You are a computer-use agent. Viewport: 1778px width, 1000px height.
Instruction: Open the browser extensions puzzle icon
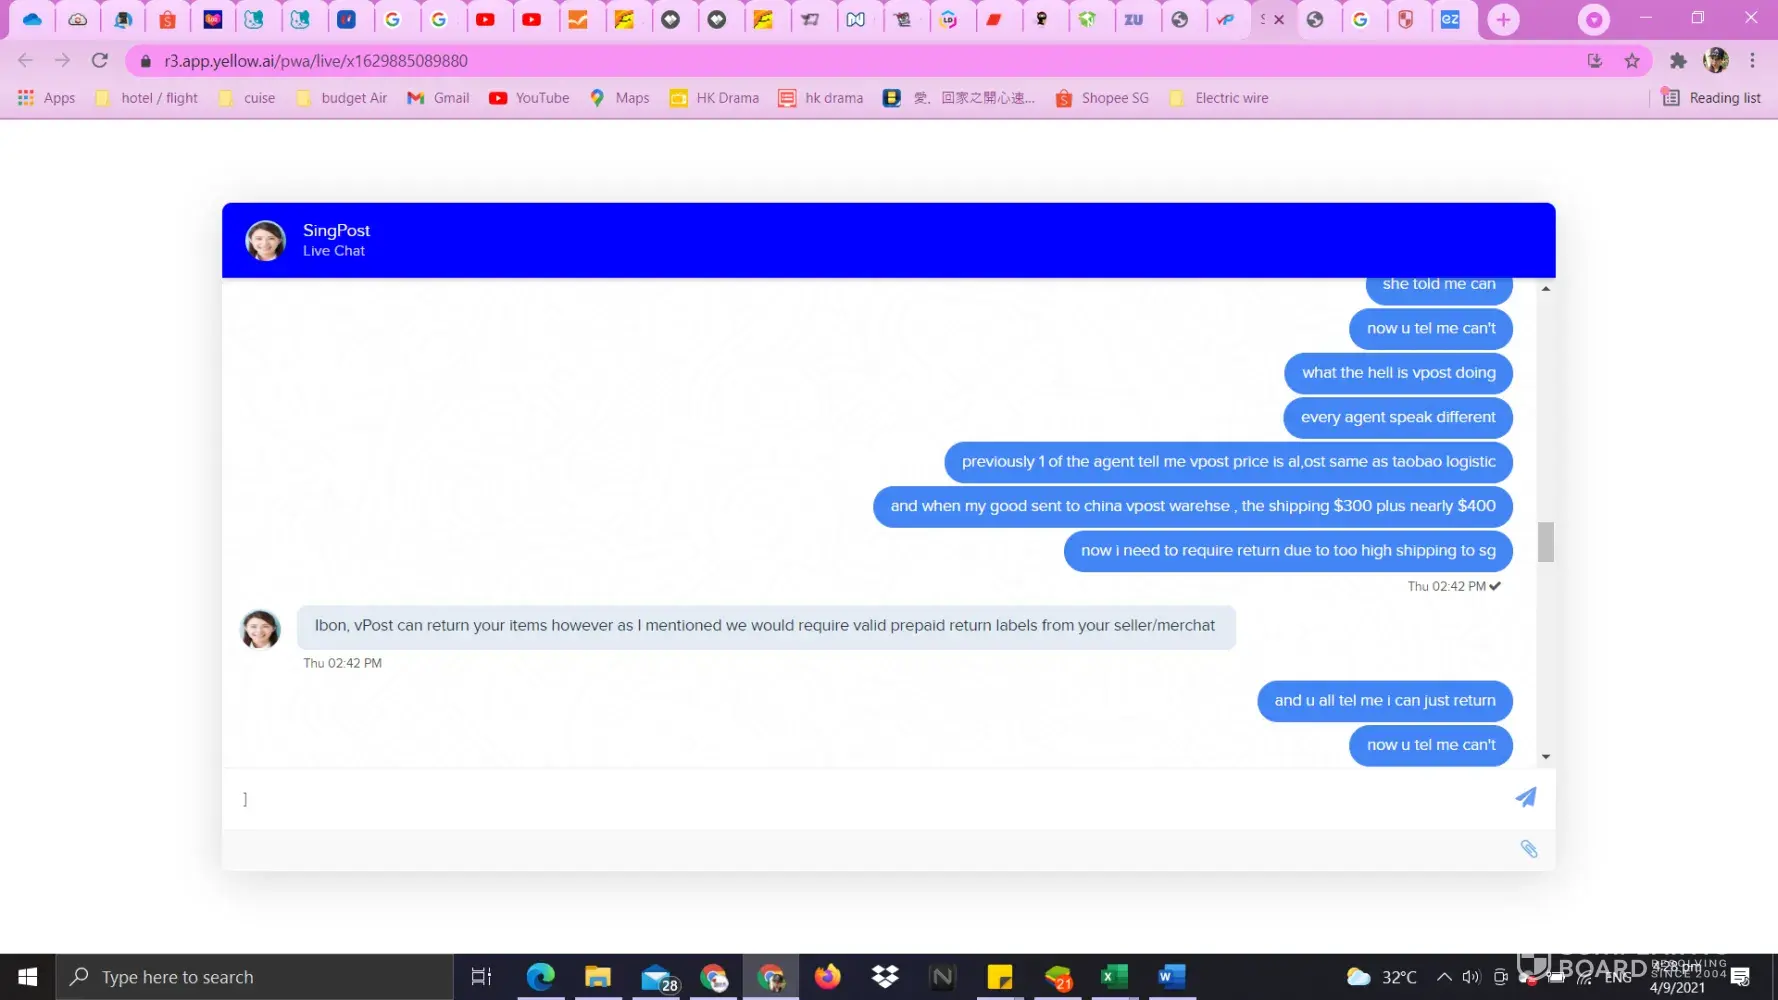pyautogui.click(x=1677, y=61)
